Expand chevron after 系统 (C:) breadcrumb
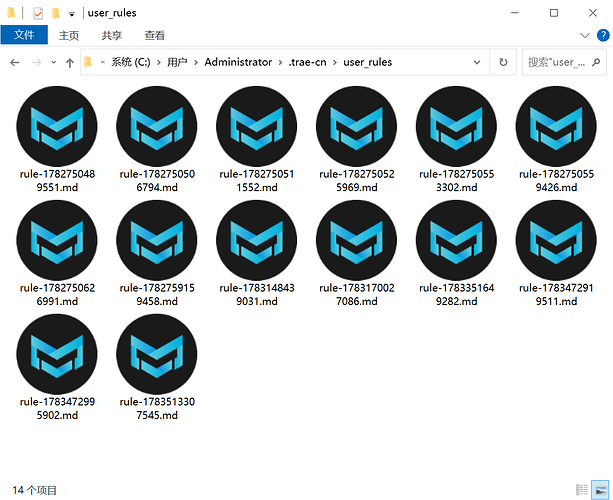Image resolution: width=613 pixels, height=500 pixels. point(159,62)
